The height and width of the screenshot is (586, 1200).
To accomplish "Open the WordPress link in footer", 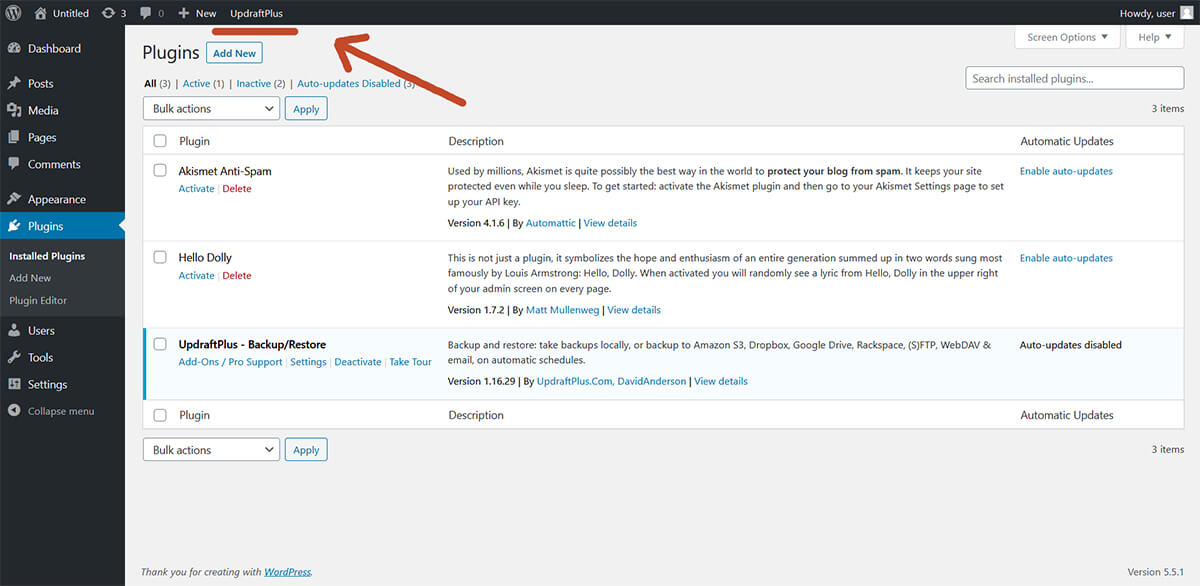I will (288, 572).
